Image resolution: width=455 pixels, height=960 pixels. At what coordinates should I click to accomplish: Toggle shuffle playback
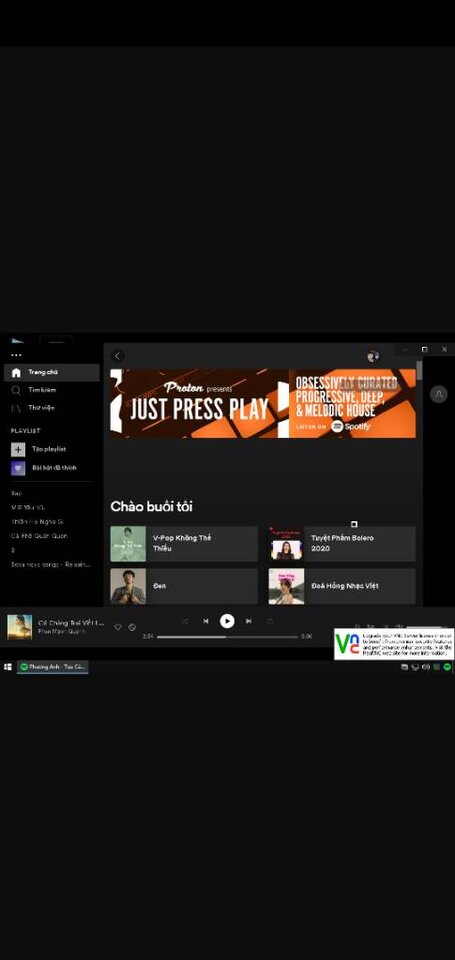click(184, 621)
